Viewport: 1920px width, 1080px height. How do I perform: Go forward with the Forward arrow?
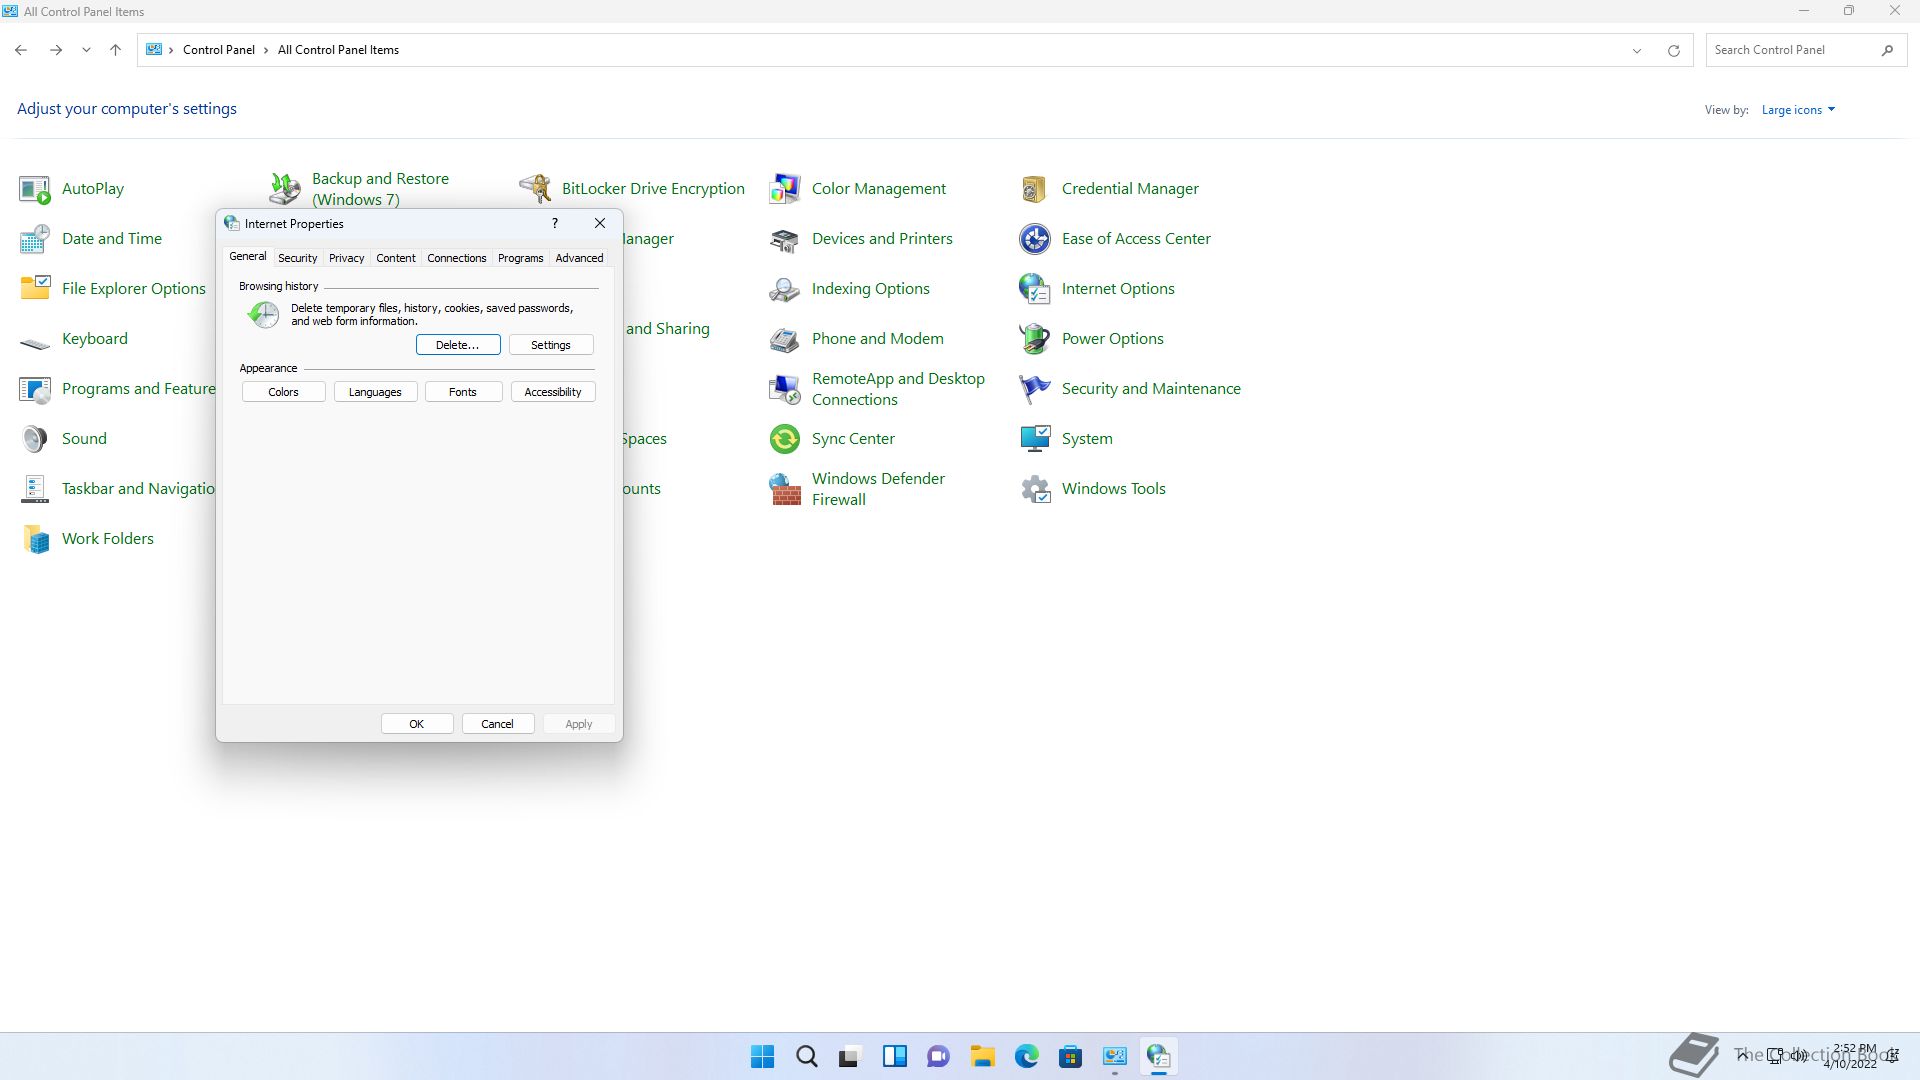coord(56,50)
